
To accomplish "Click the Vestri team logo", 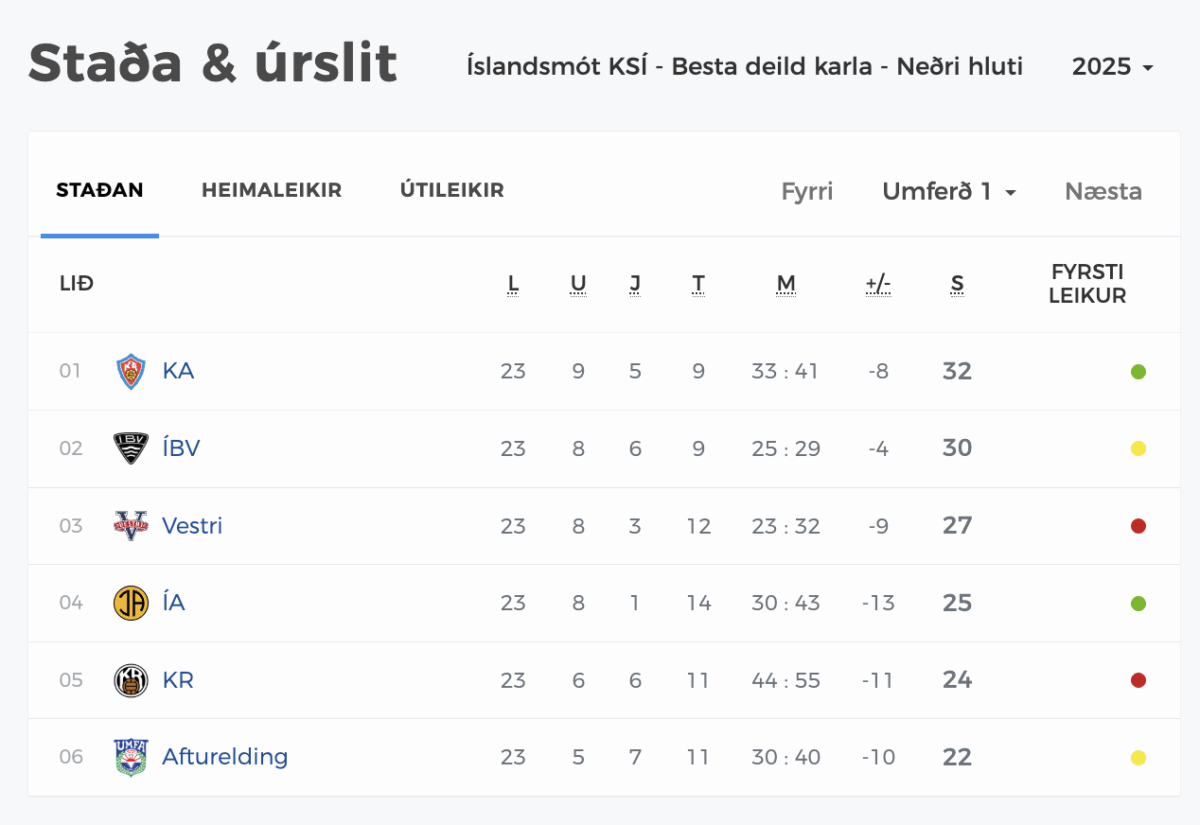I will (x=131, y=525).
